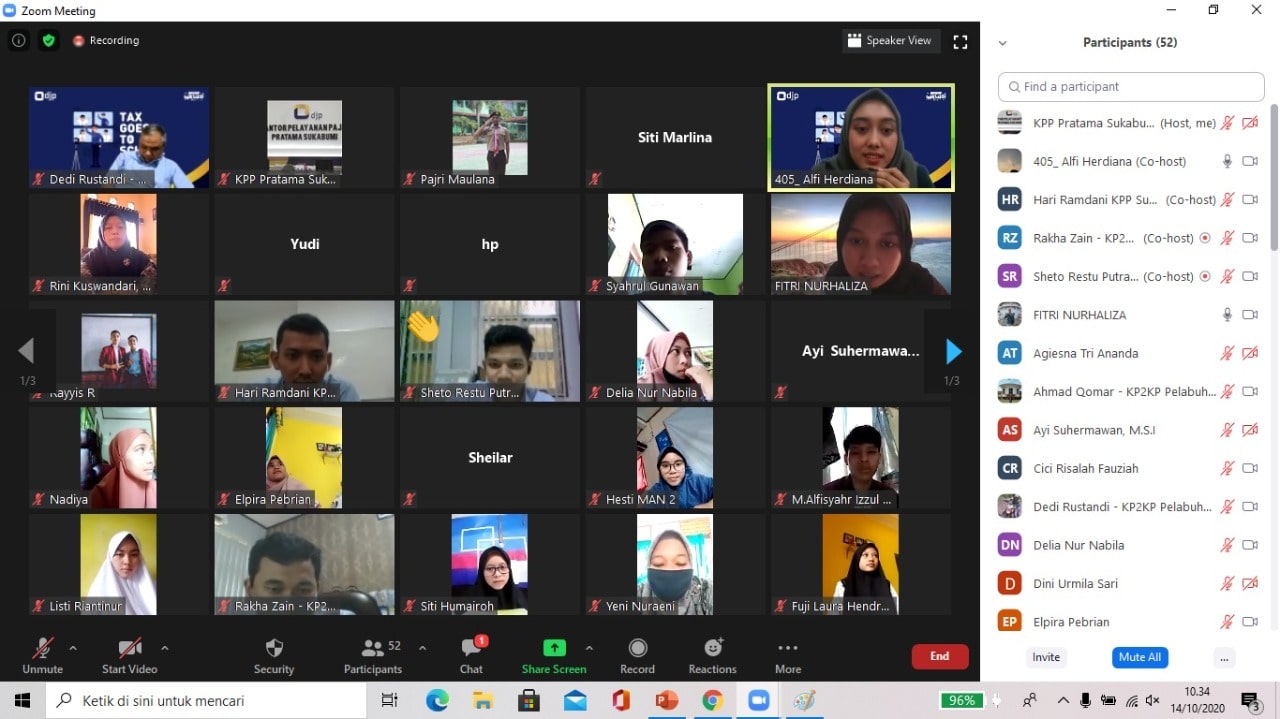This screenshot has height=719, width=1280.
Task: Click the meeting information icon
Action: pos(18,41)
